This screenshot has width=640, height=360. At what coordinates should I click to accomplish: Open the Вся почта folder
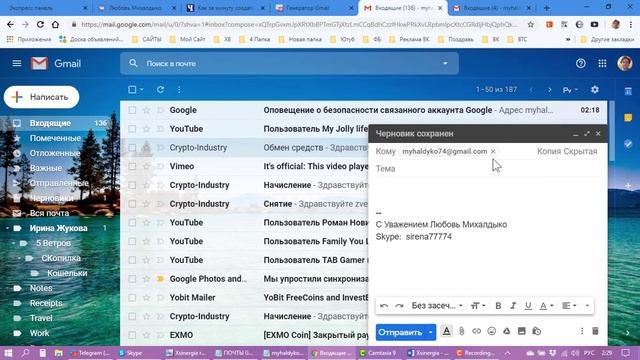[x=49, y=213]
